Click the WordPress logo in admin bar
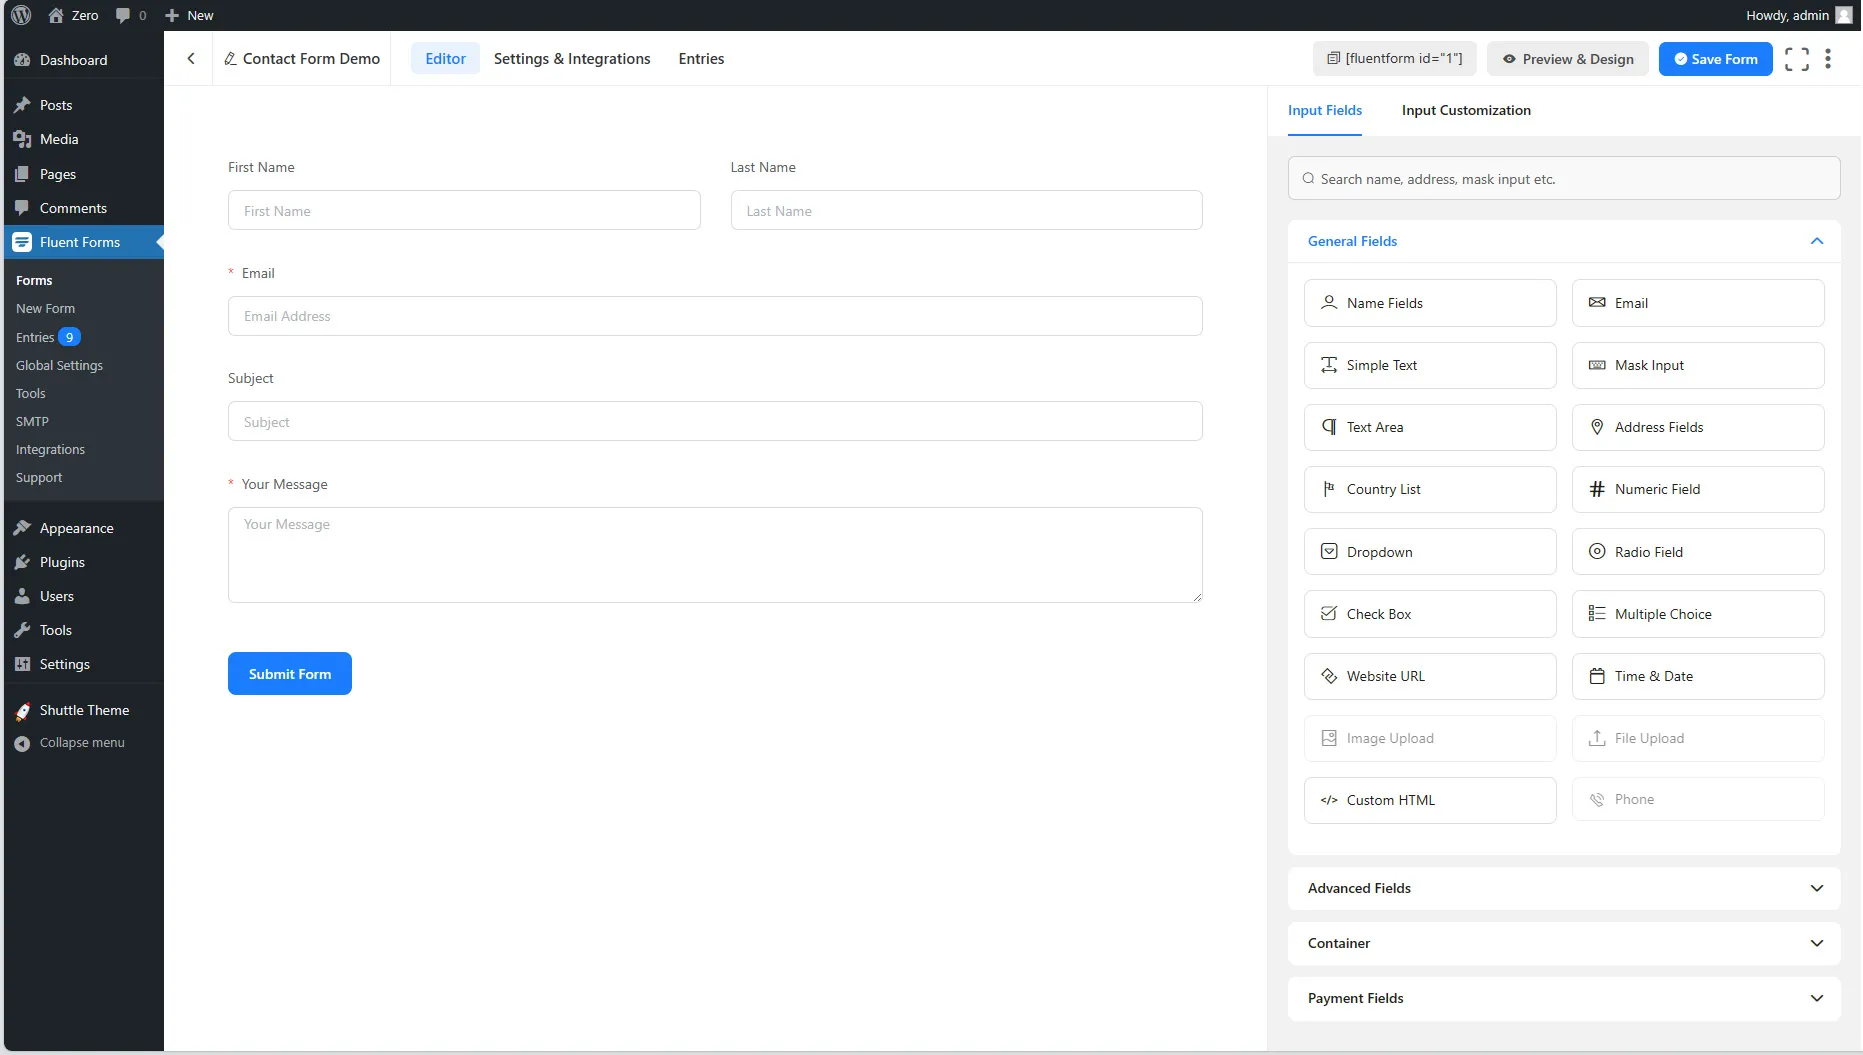This screenshot has width=1863, height=1055. (x=21, y=15)
